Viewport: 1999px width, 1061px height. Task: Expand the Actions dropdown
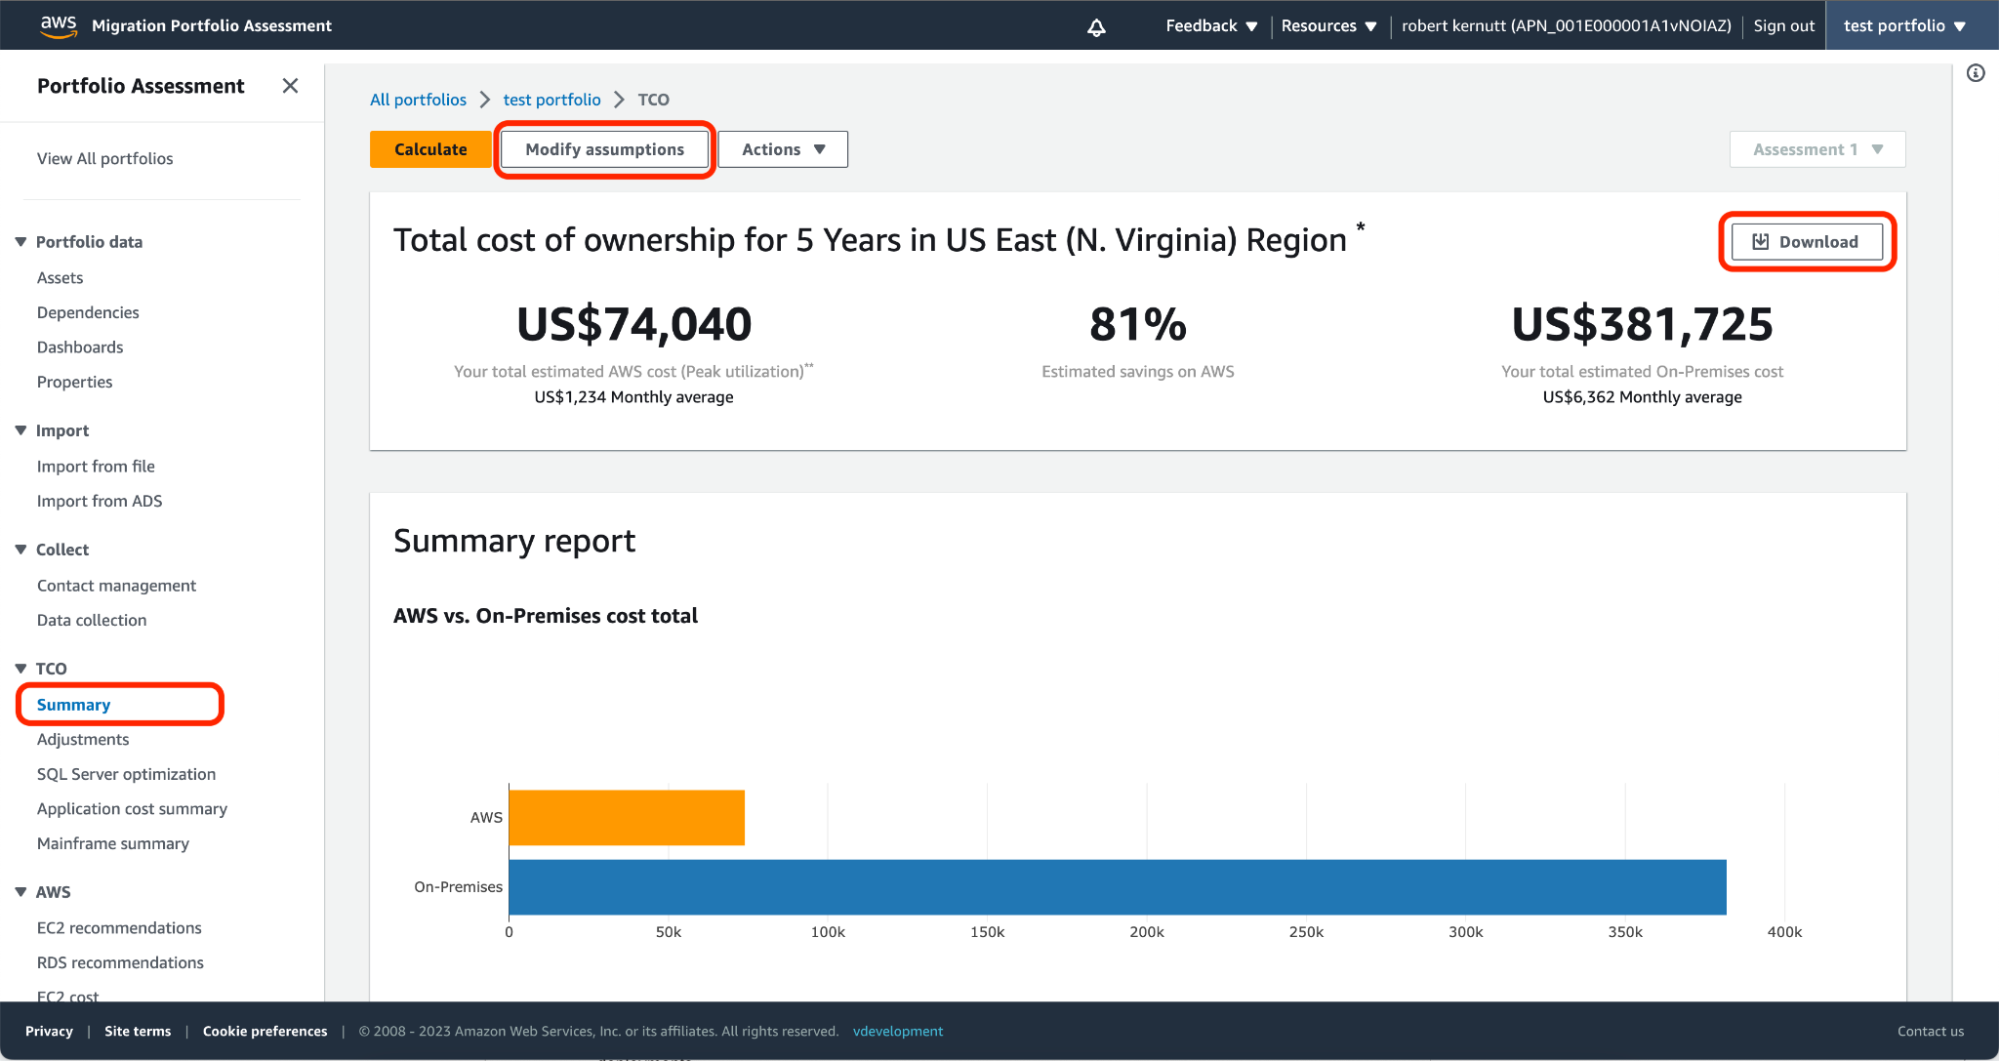(x=783, y=149)
